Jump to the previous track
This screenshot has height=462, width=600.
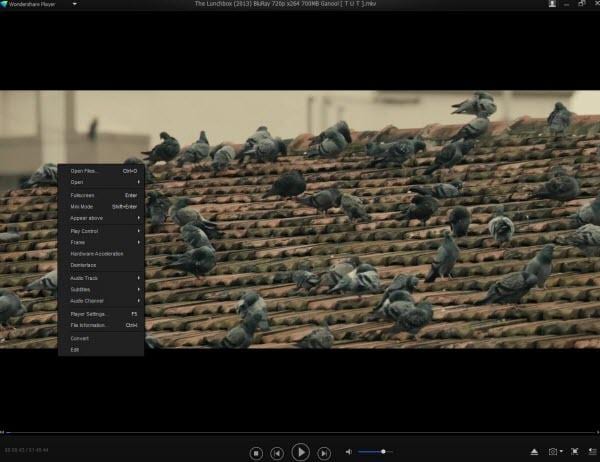277,453
